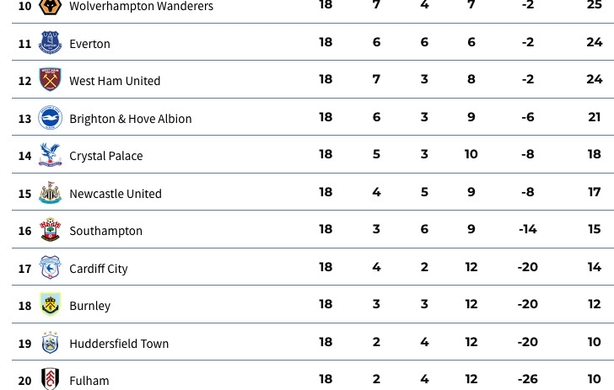Click Fulham's goal difference value -26
The image size is (614, 390).
527,379
